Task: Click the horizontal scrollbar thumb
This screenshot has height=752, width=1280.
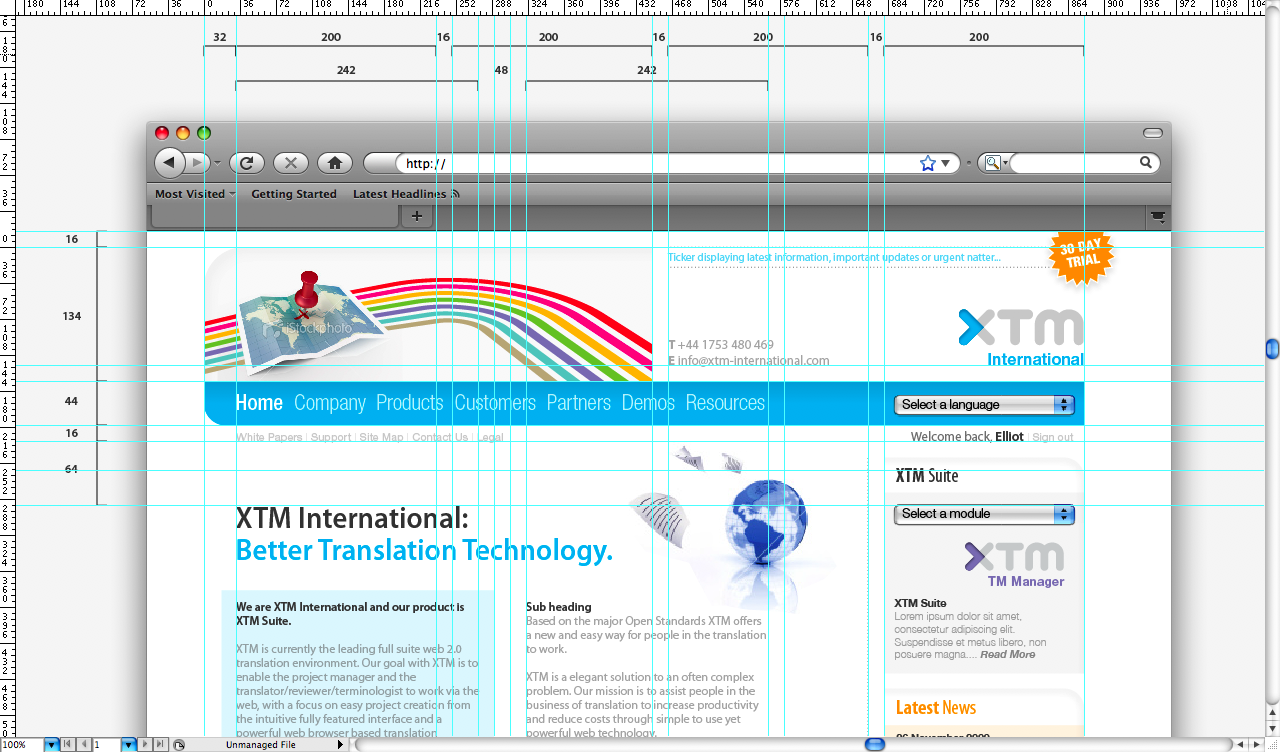Action: point(875,745)
